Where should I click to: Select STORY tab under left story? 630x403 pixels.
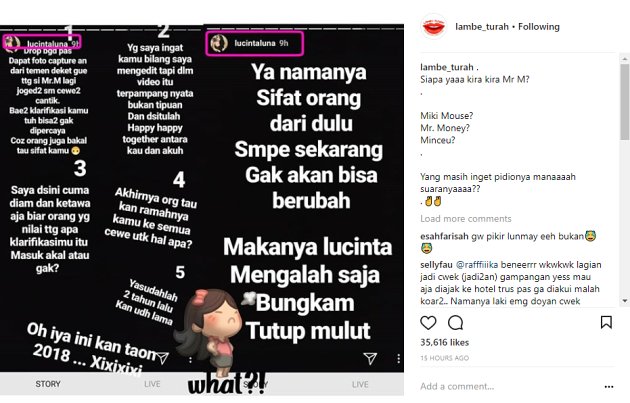pyautogui.click(x=48, y=384)
